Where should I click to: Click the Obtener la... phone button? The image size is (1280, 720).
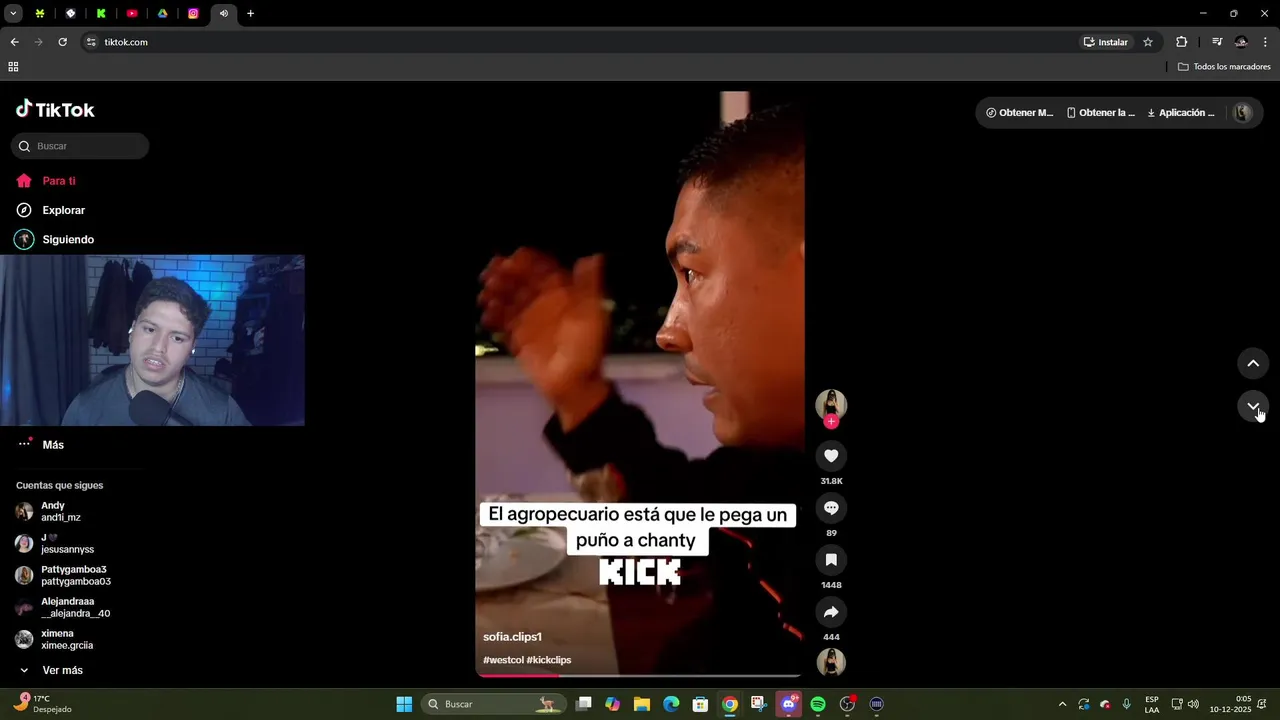(x=1101, y=113)
